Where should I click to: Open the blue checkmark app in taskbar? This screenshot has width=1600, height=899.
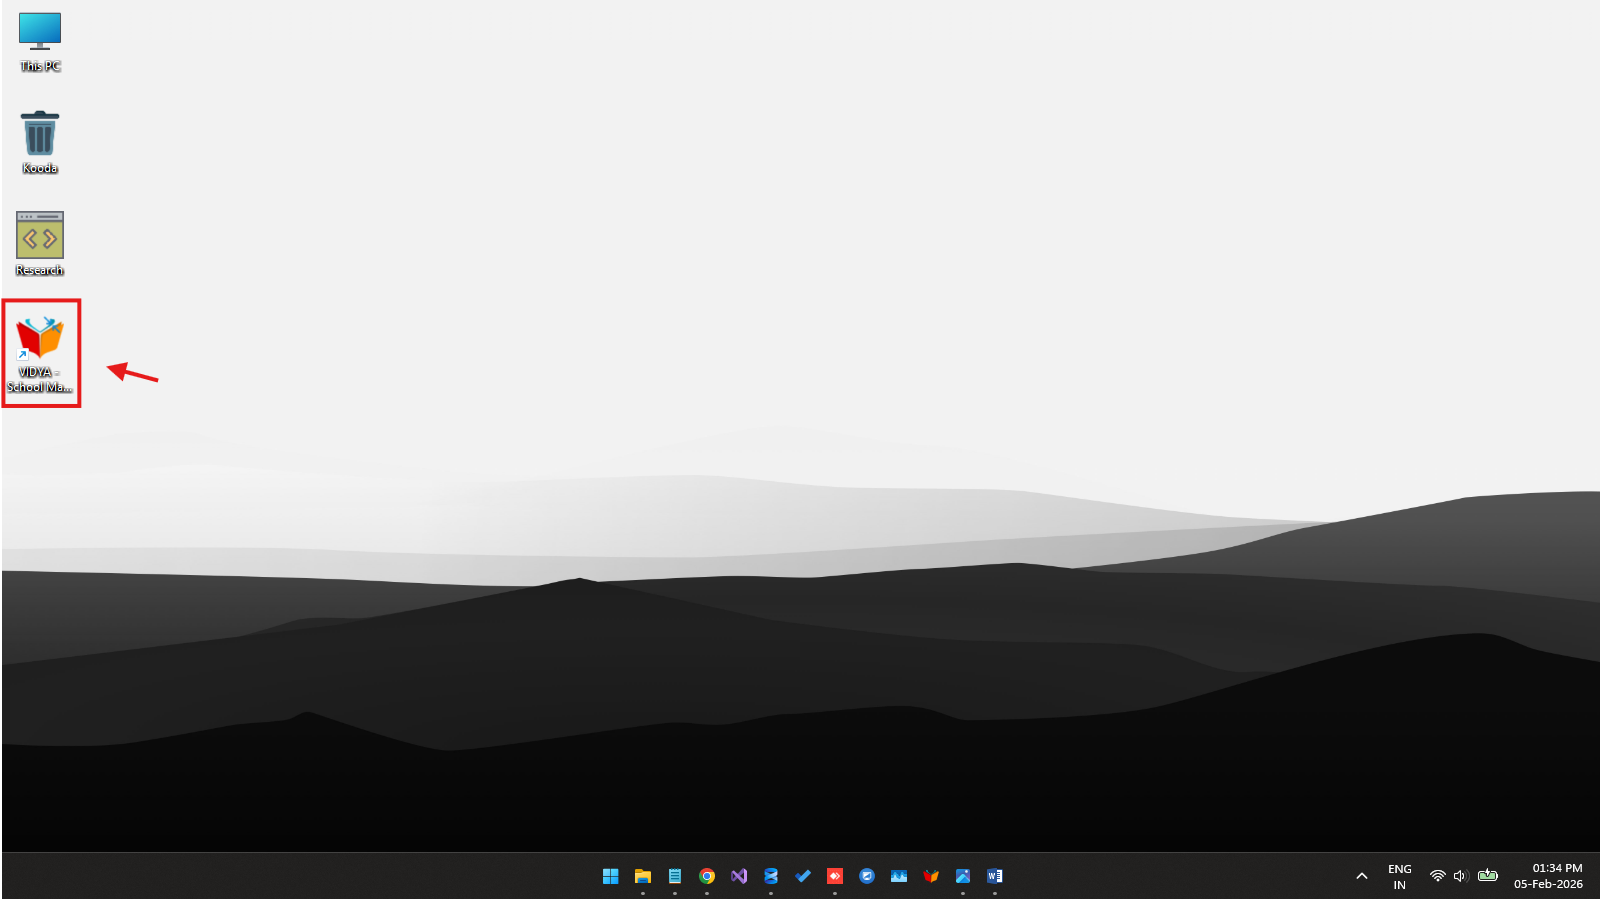click(x=803, y=876)
